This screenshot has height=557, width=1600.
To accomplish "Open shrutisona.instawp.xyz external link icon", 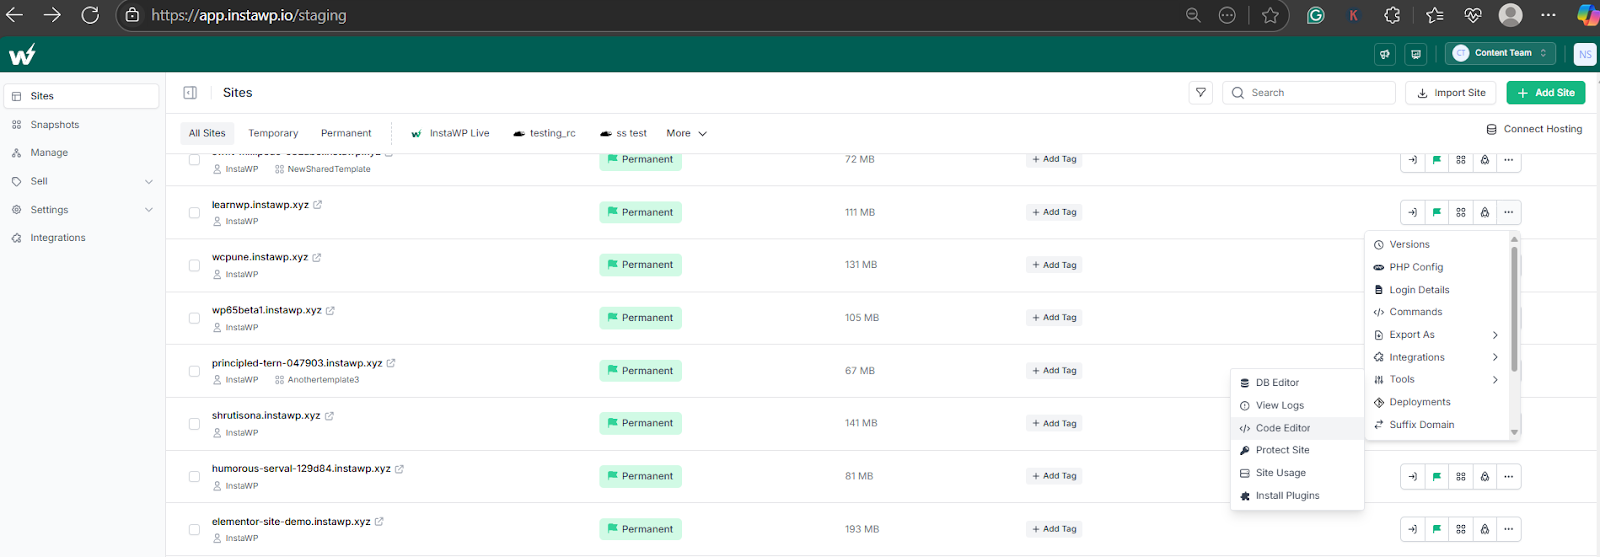I will click(329, 416).
